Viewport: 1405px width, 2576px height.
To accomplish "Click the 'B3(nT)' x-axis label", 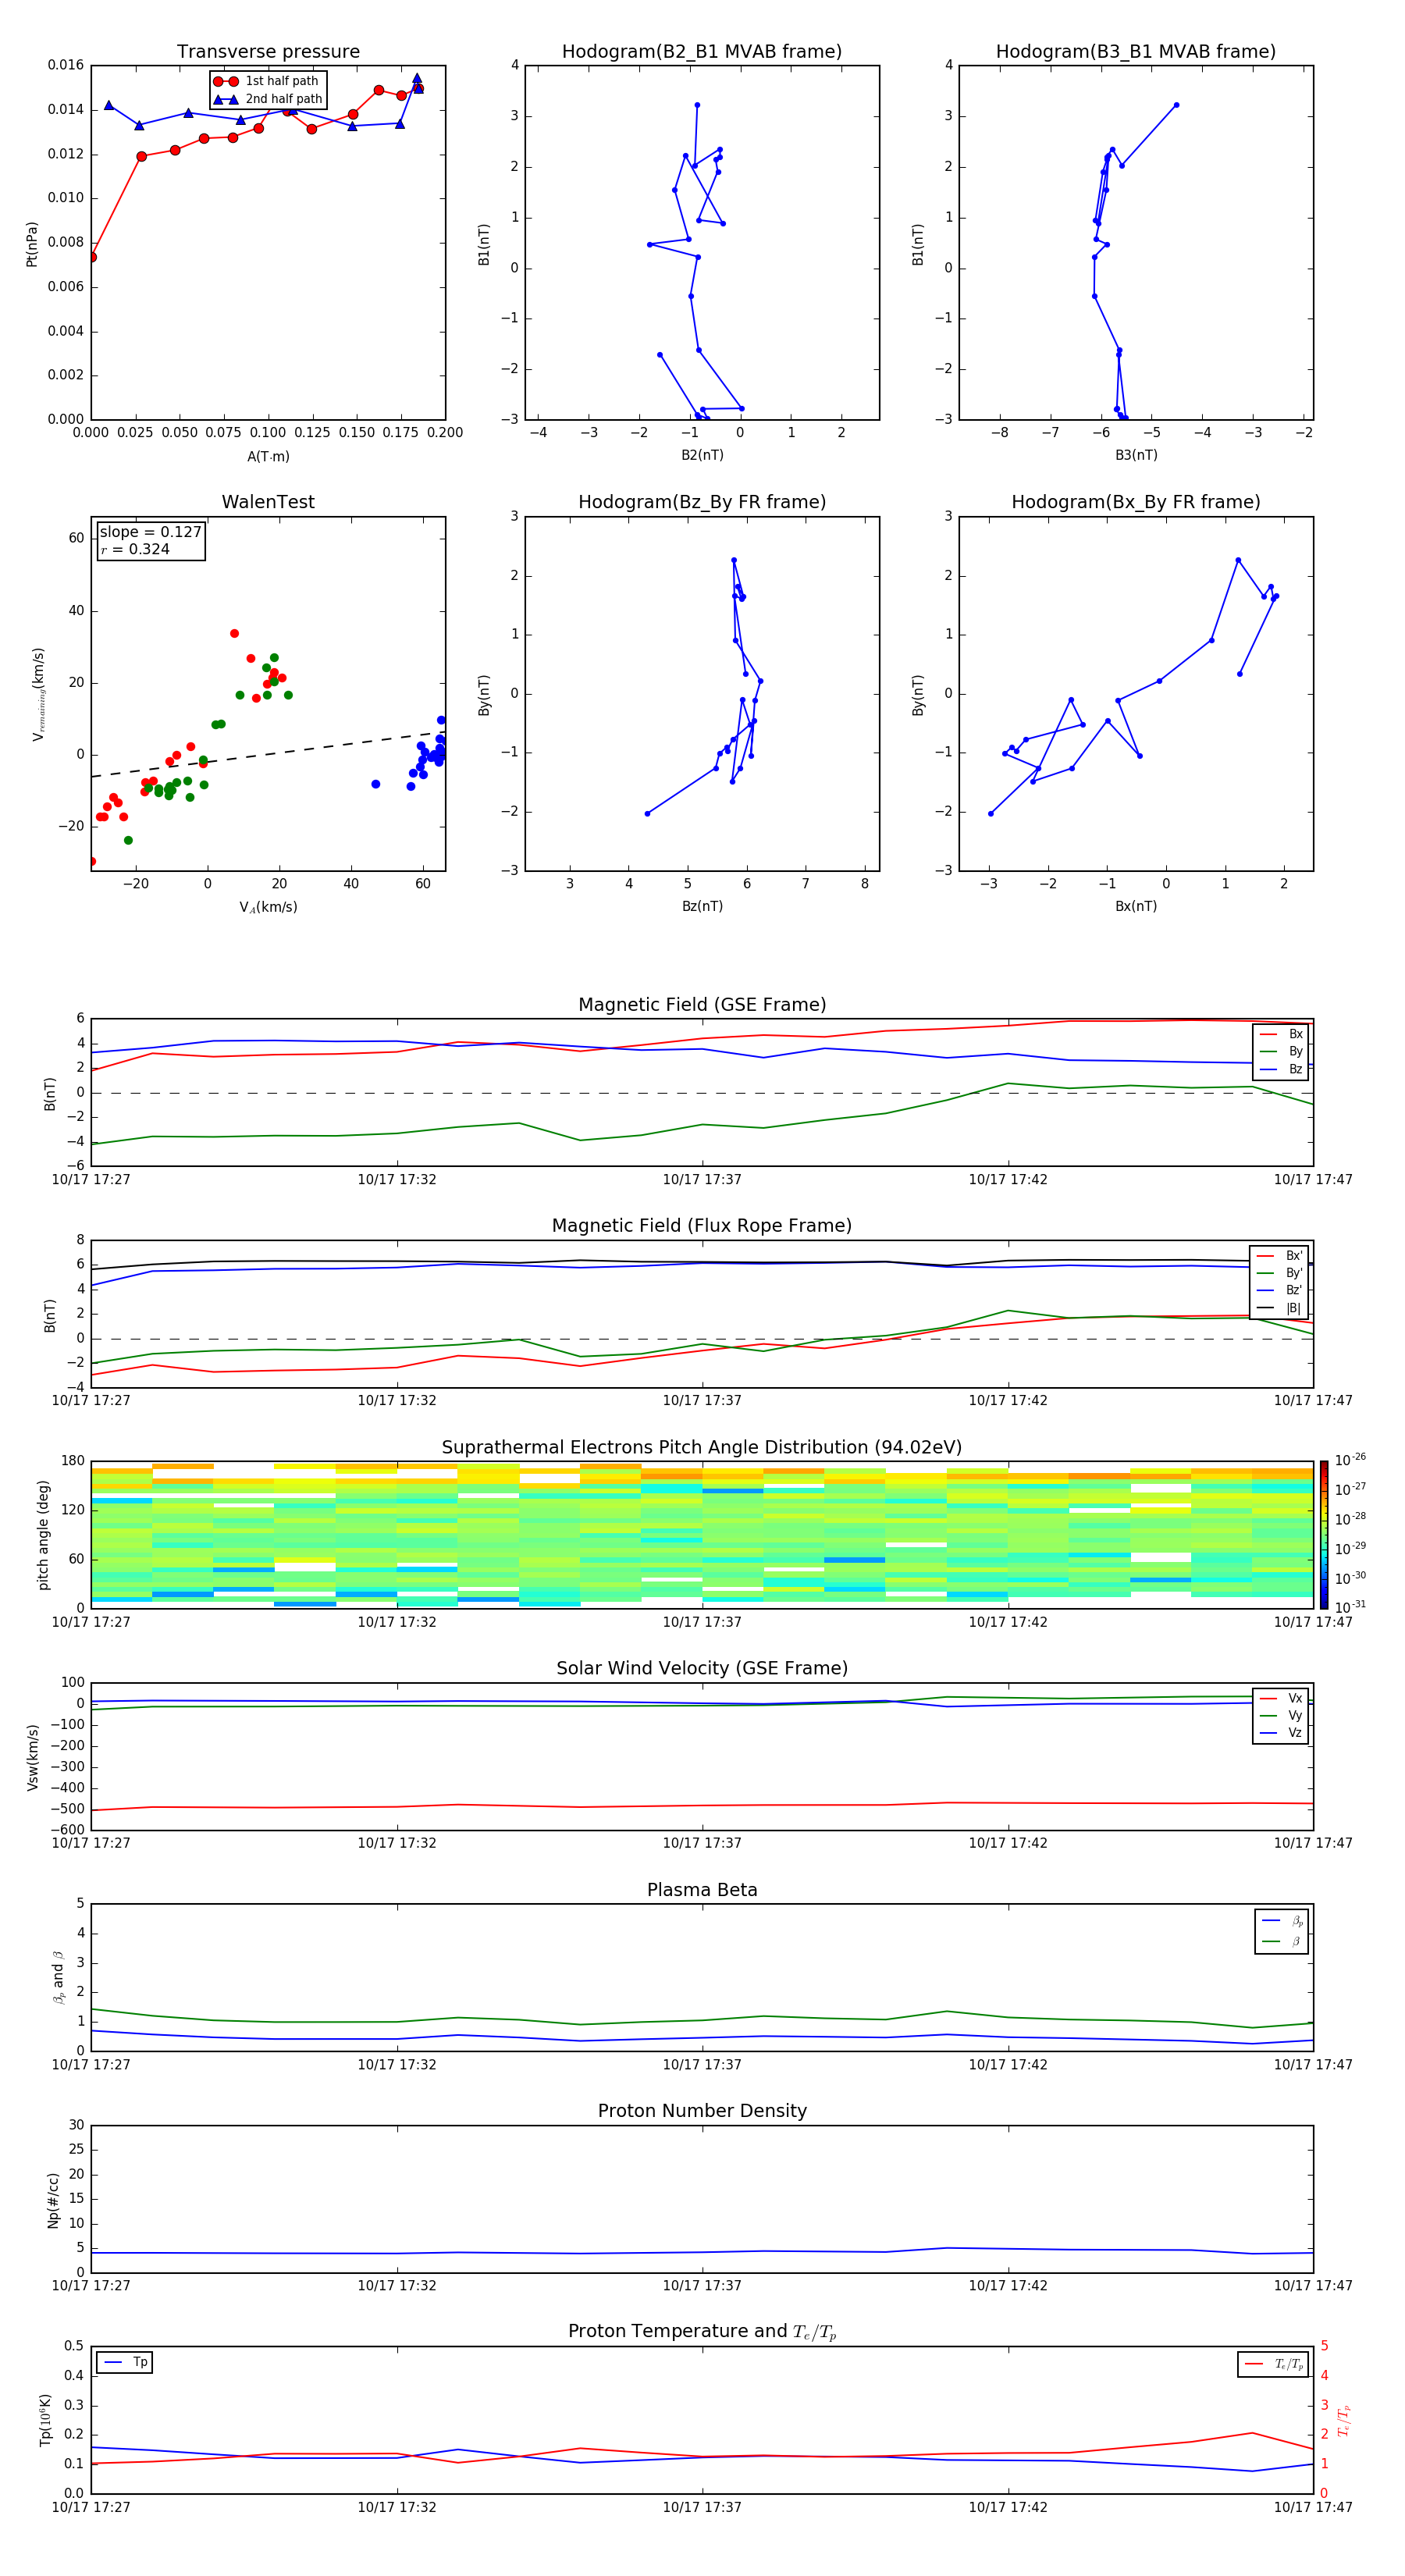I will tap(1136, 455).
